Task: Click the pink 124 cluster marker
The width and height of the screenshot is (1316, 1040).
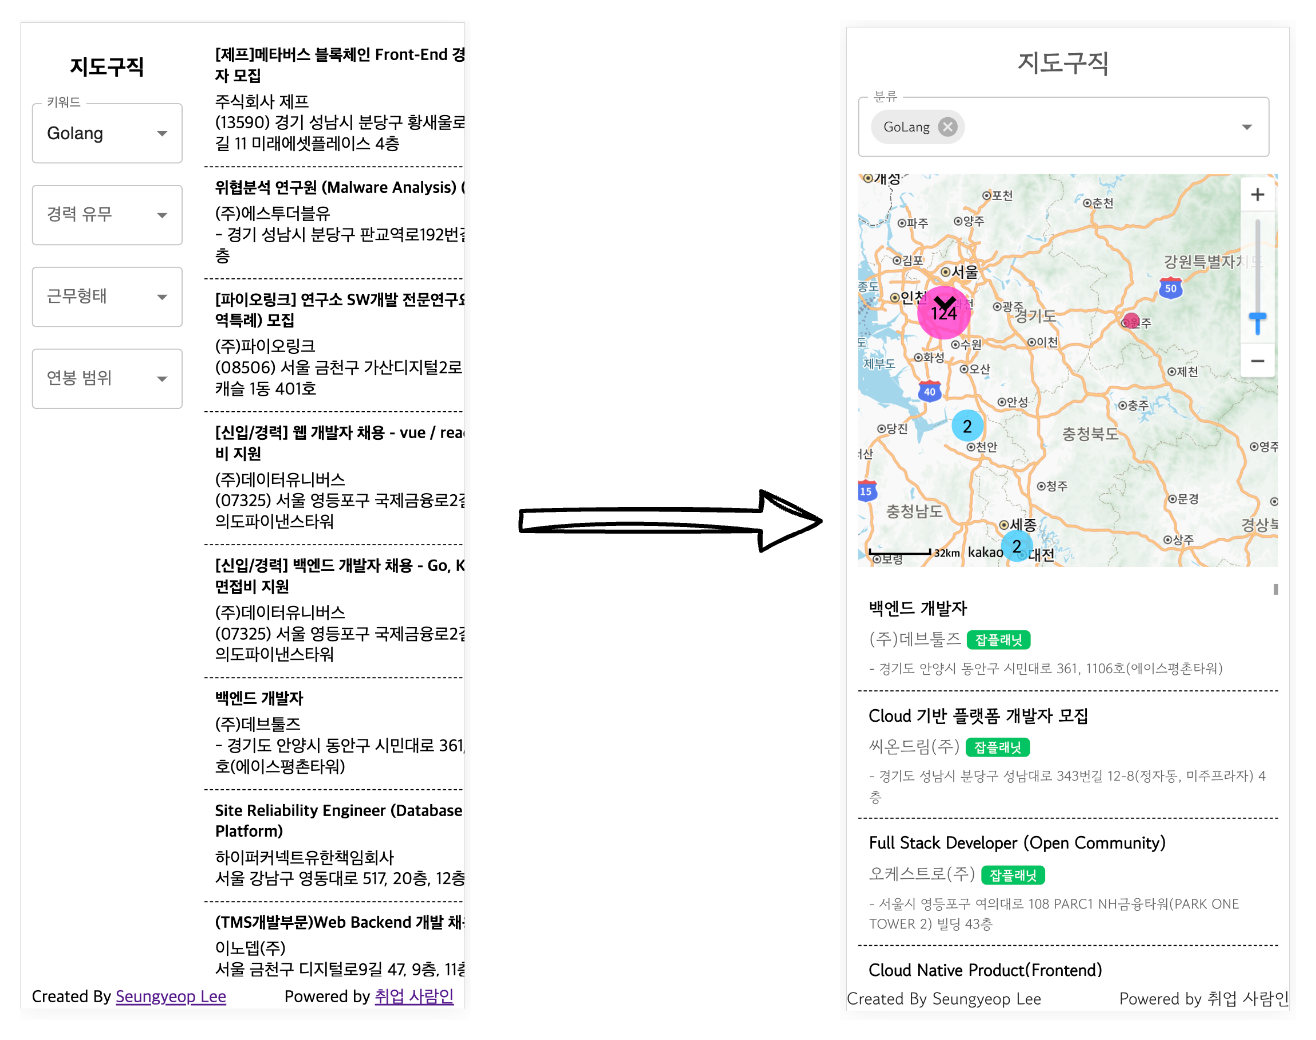Action: 943,312
